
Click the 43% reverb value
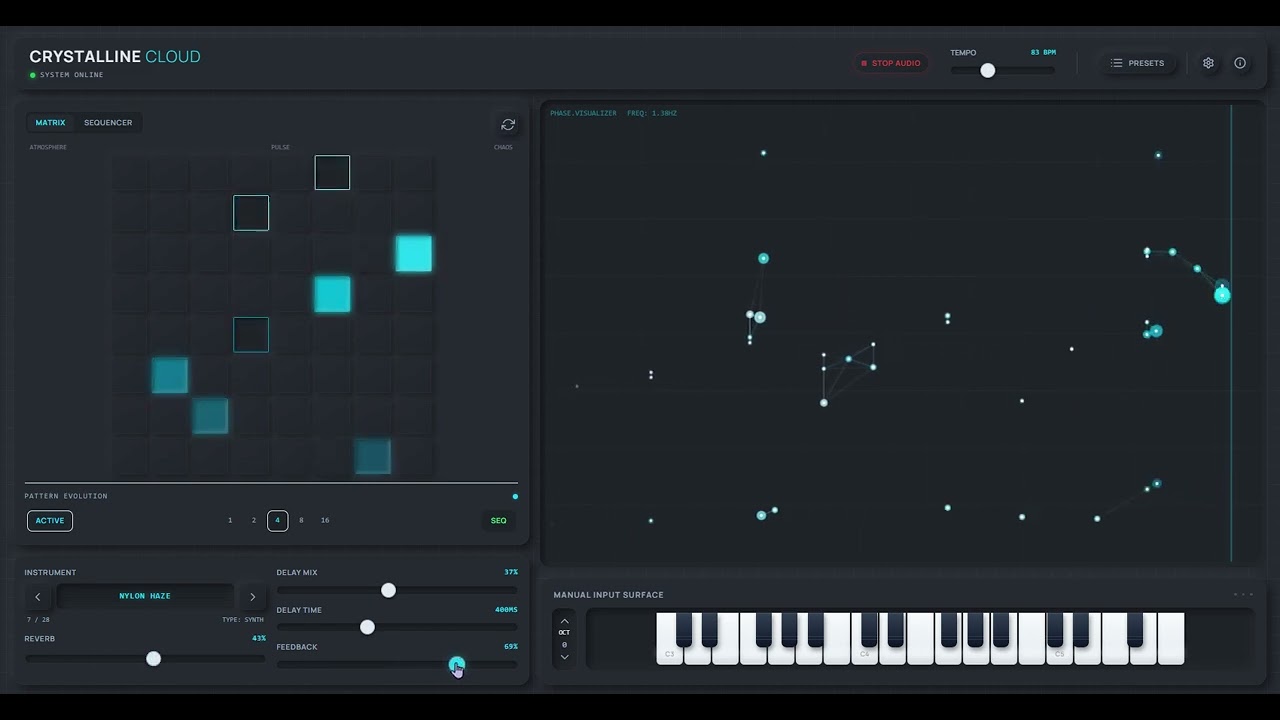point(259,638)
